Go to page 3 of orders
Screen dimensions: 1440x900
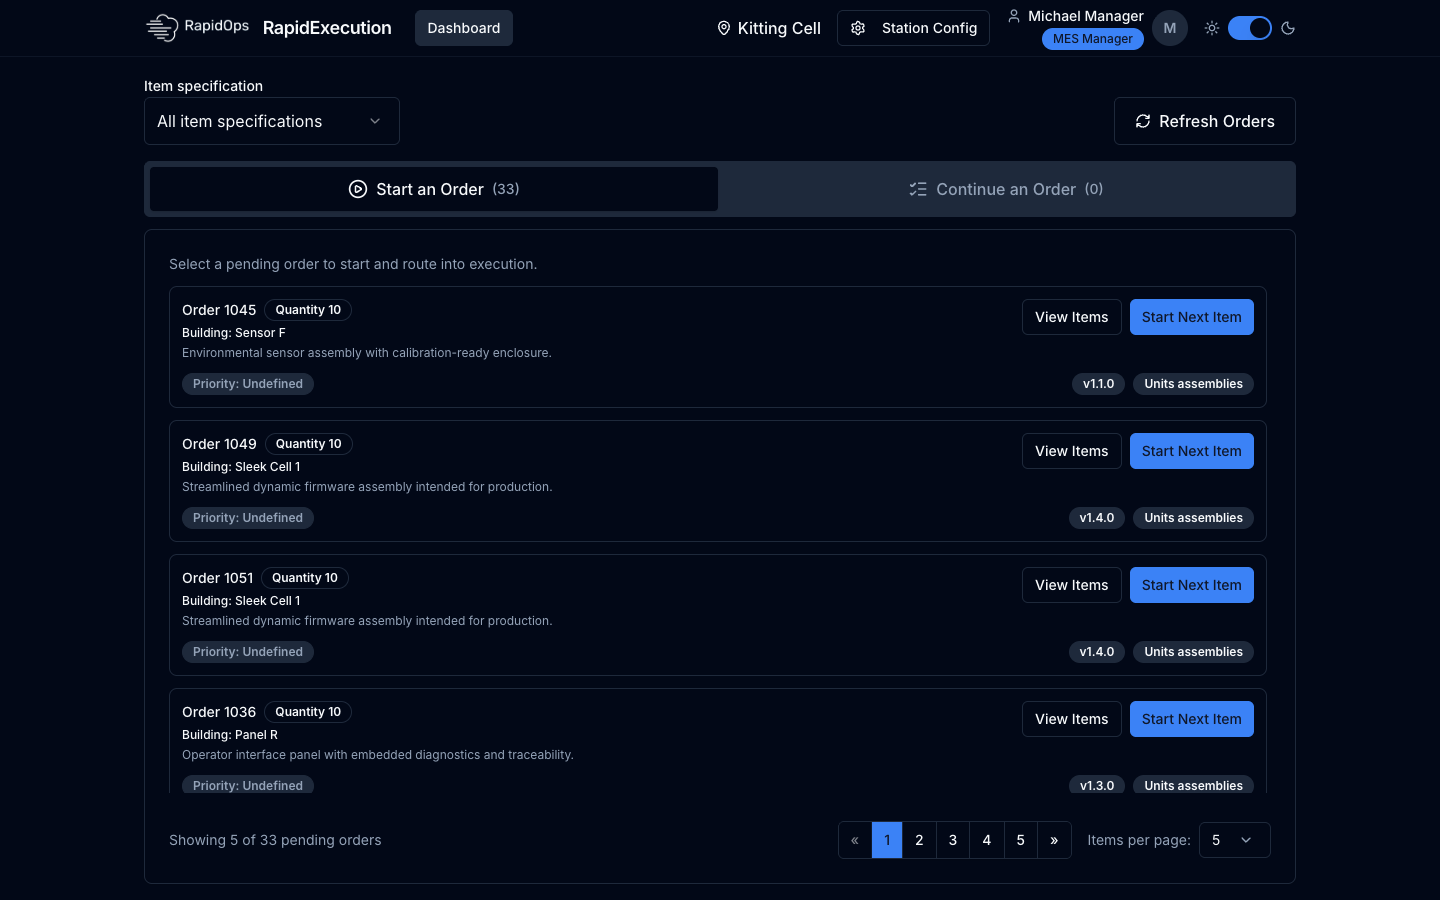coord(953,840)
